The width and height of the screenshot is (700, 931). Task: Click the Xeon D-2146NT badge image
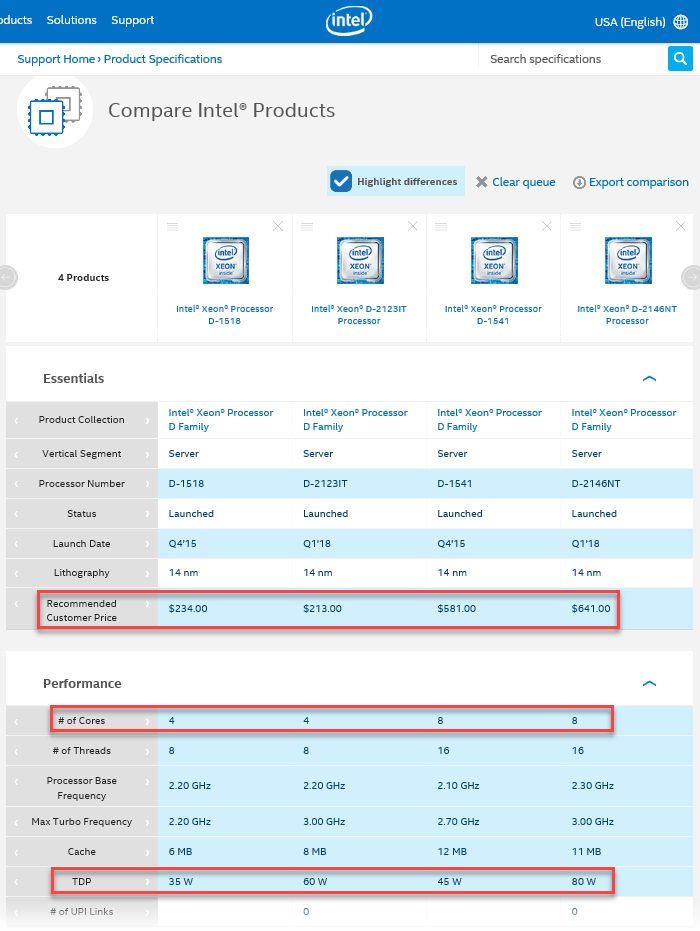(628, 261)
